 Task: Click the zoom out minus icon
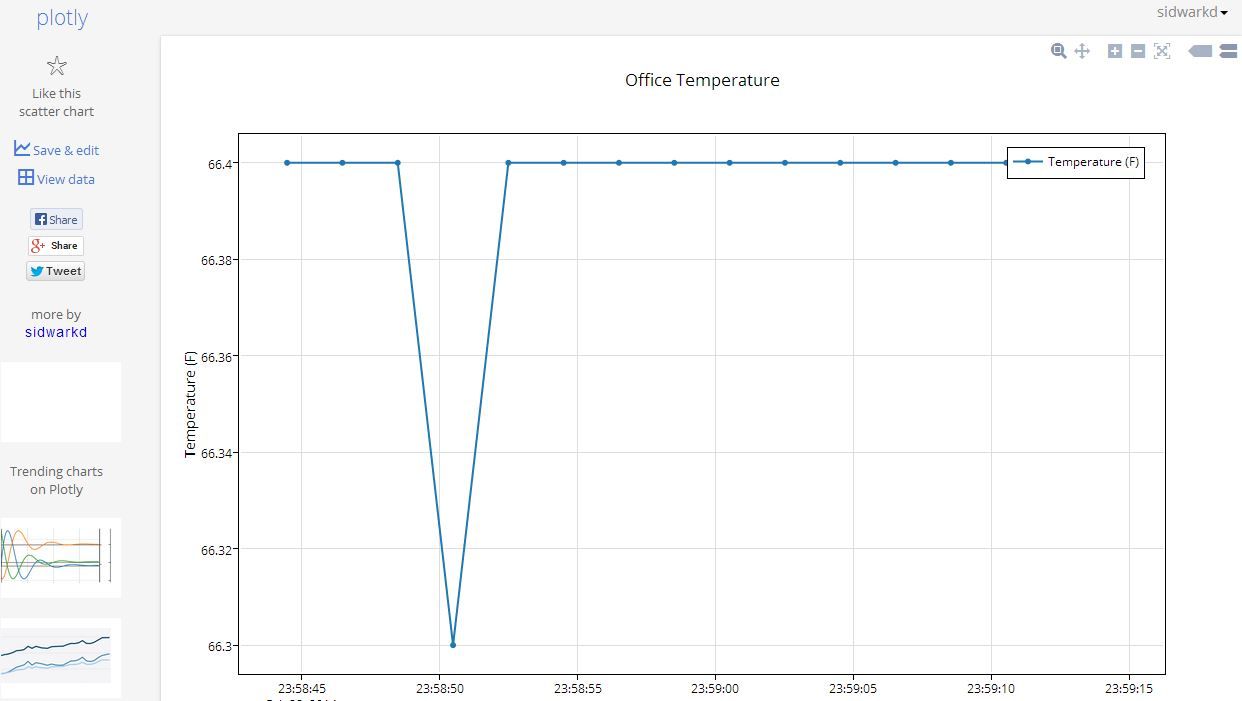point(1138,51)
